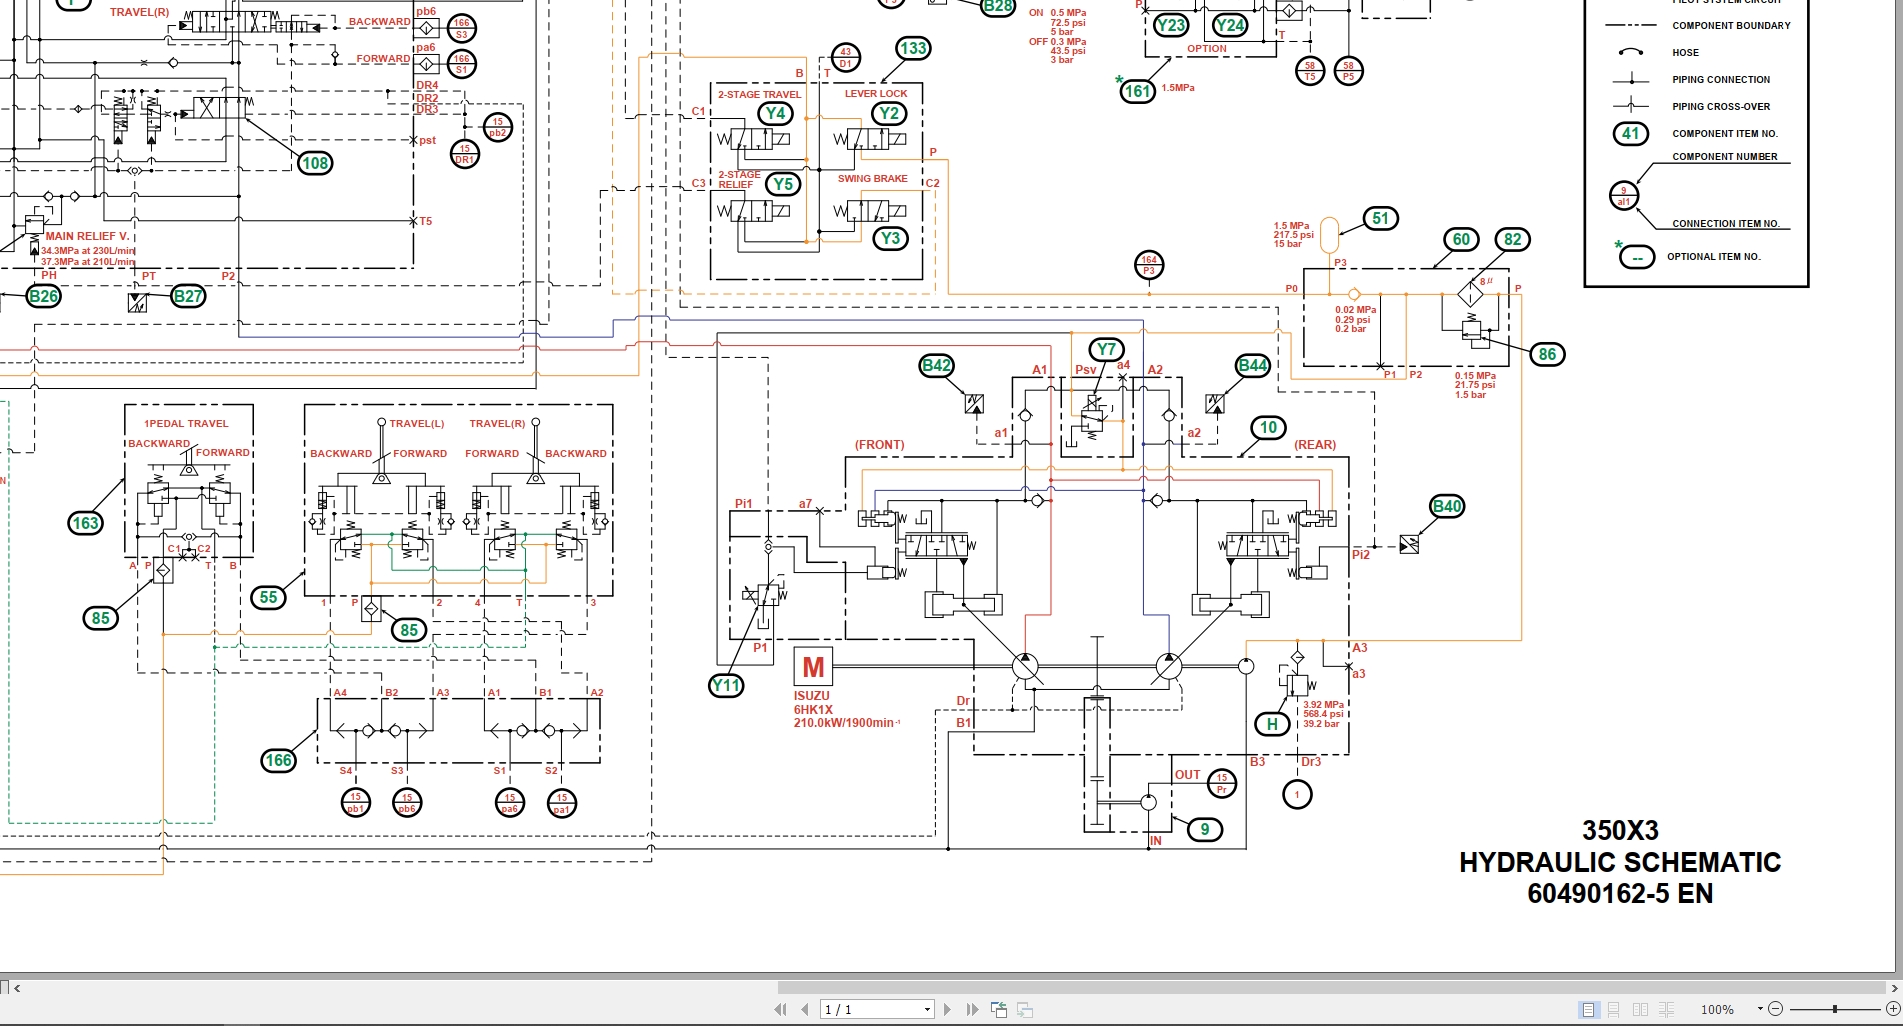Click inside the page number field
The height and width of the screenshot is (1026, 1903).
(860, 1009)
